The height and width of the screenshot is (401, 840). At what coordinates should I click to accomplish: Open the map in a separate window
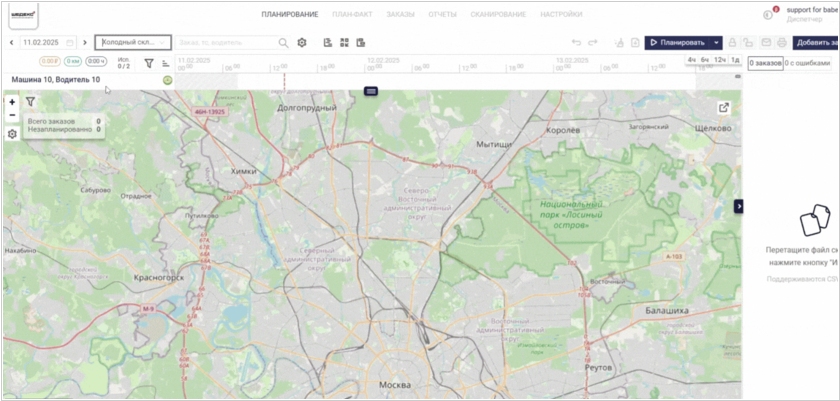coord(724,108)
